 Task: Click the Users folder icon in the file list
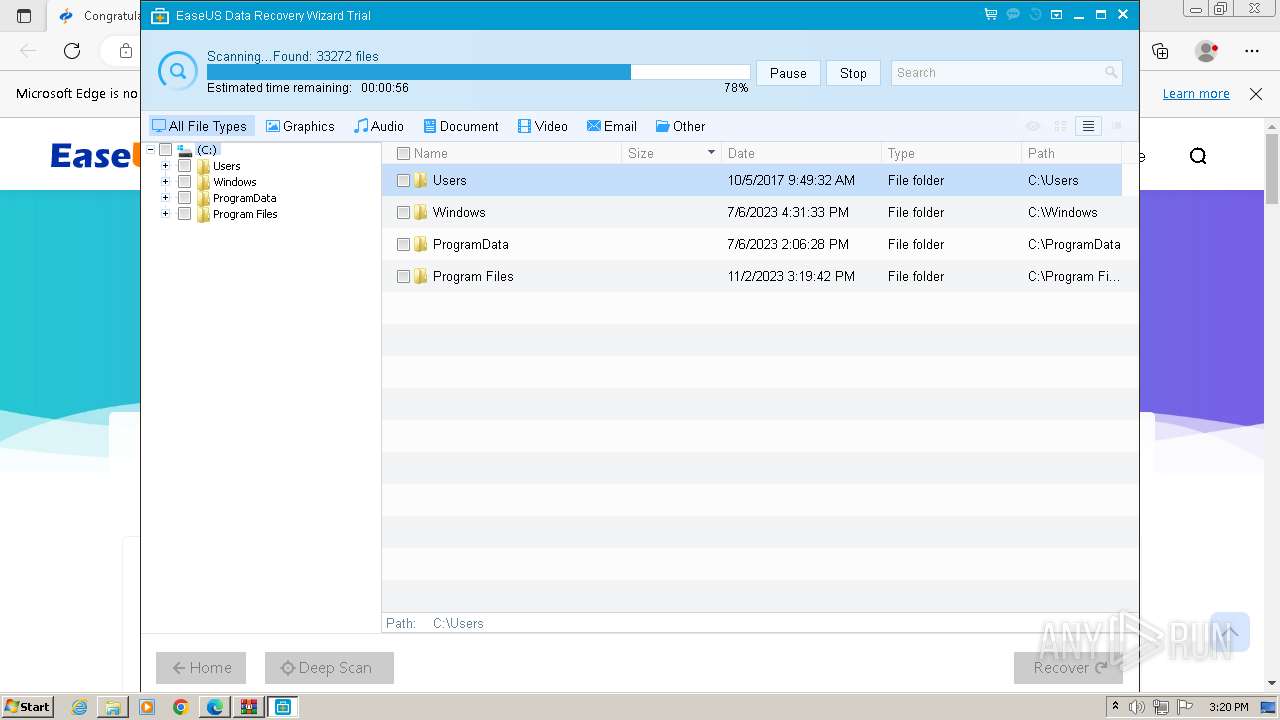(x=421, y=180)
